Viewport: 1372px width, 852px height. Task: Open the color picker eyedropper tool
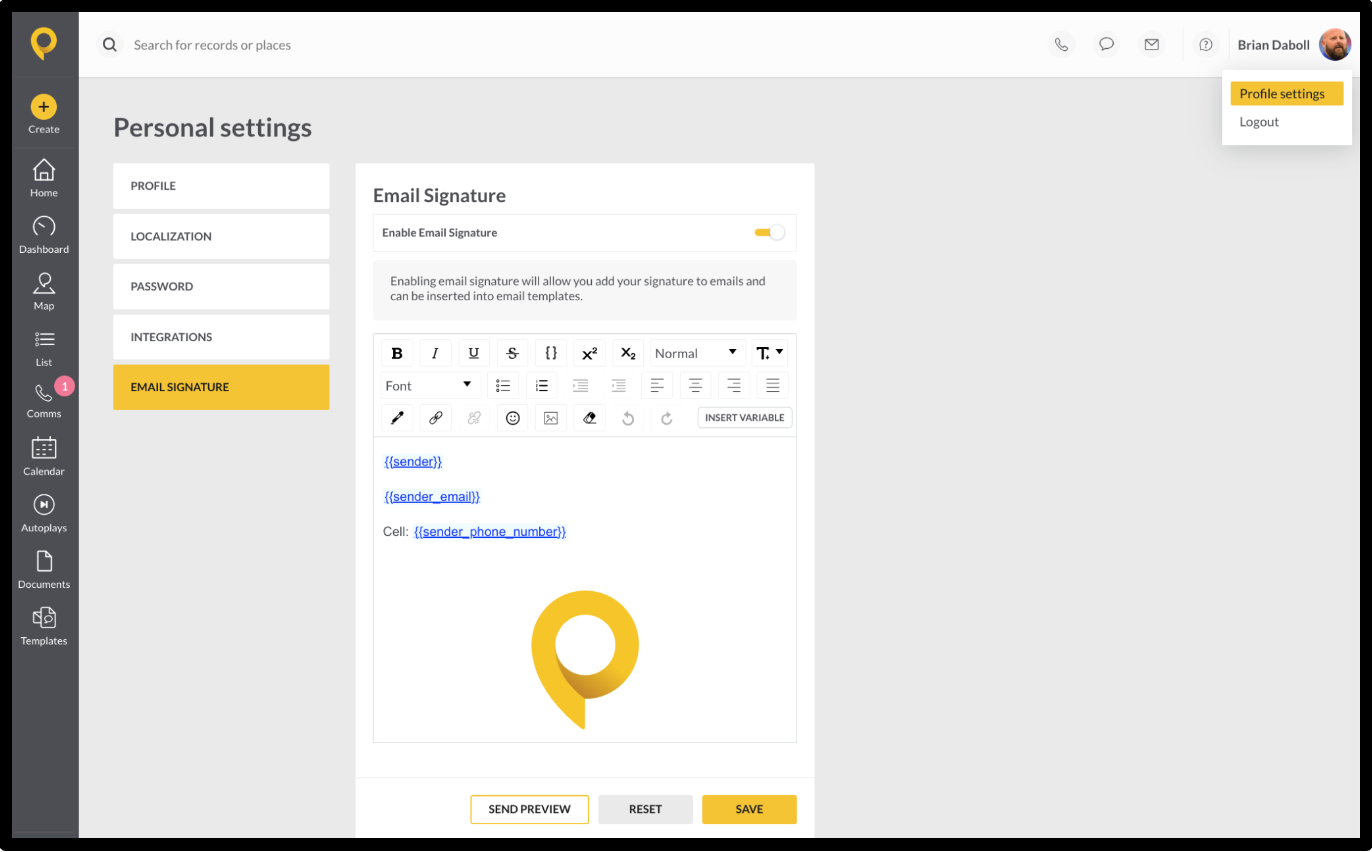pos(397,418)
